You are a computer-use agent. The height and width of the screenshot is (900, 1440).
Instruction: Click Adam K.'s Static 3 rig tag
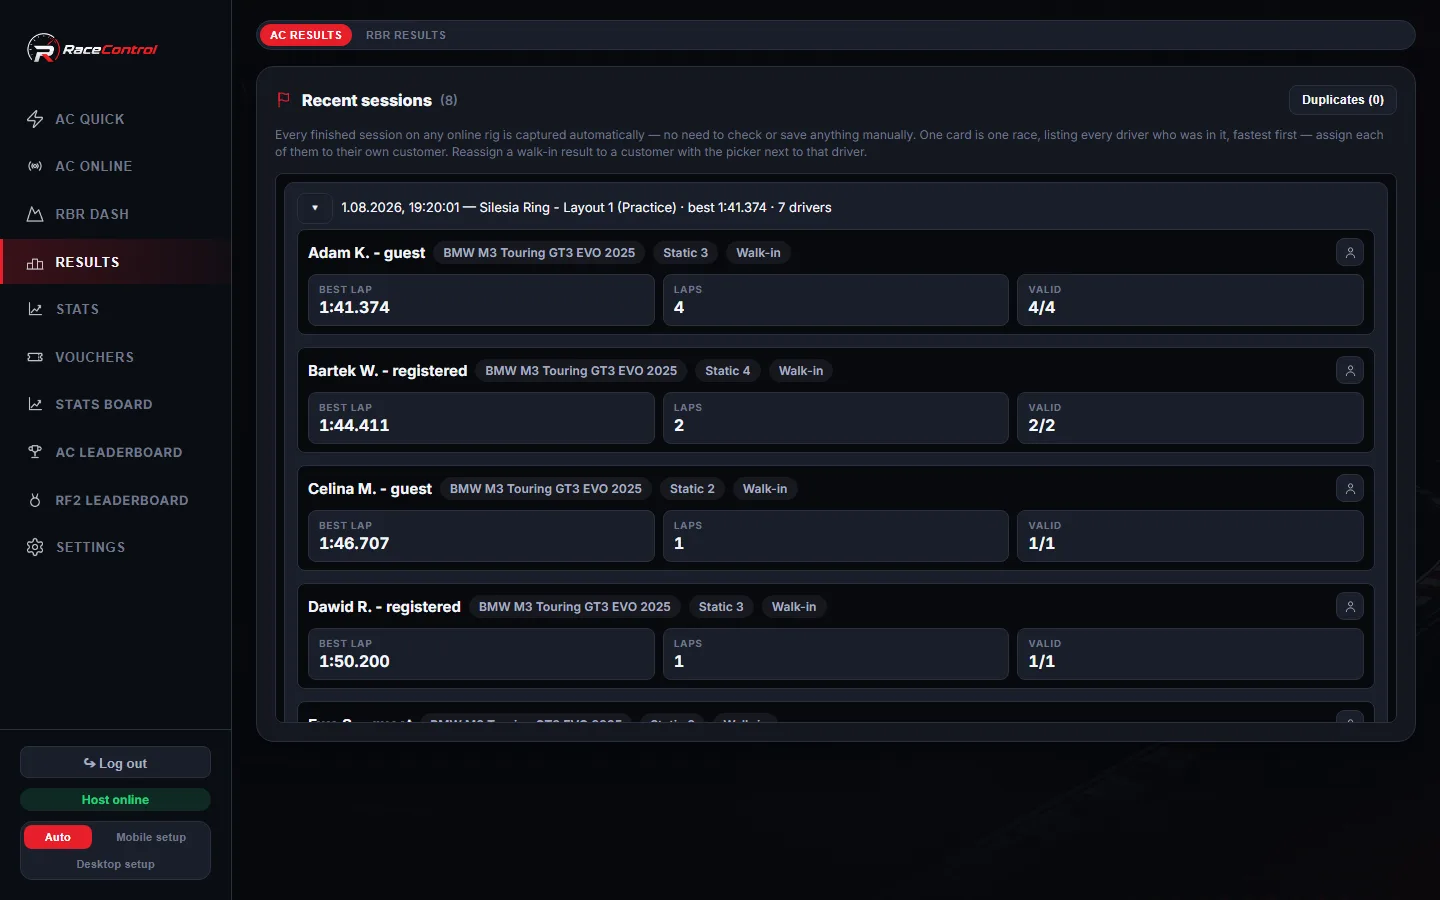point(685,253)
